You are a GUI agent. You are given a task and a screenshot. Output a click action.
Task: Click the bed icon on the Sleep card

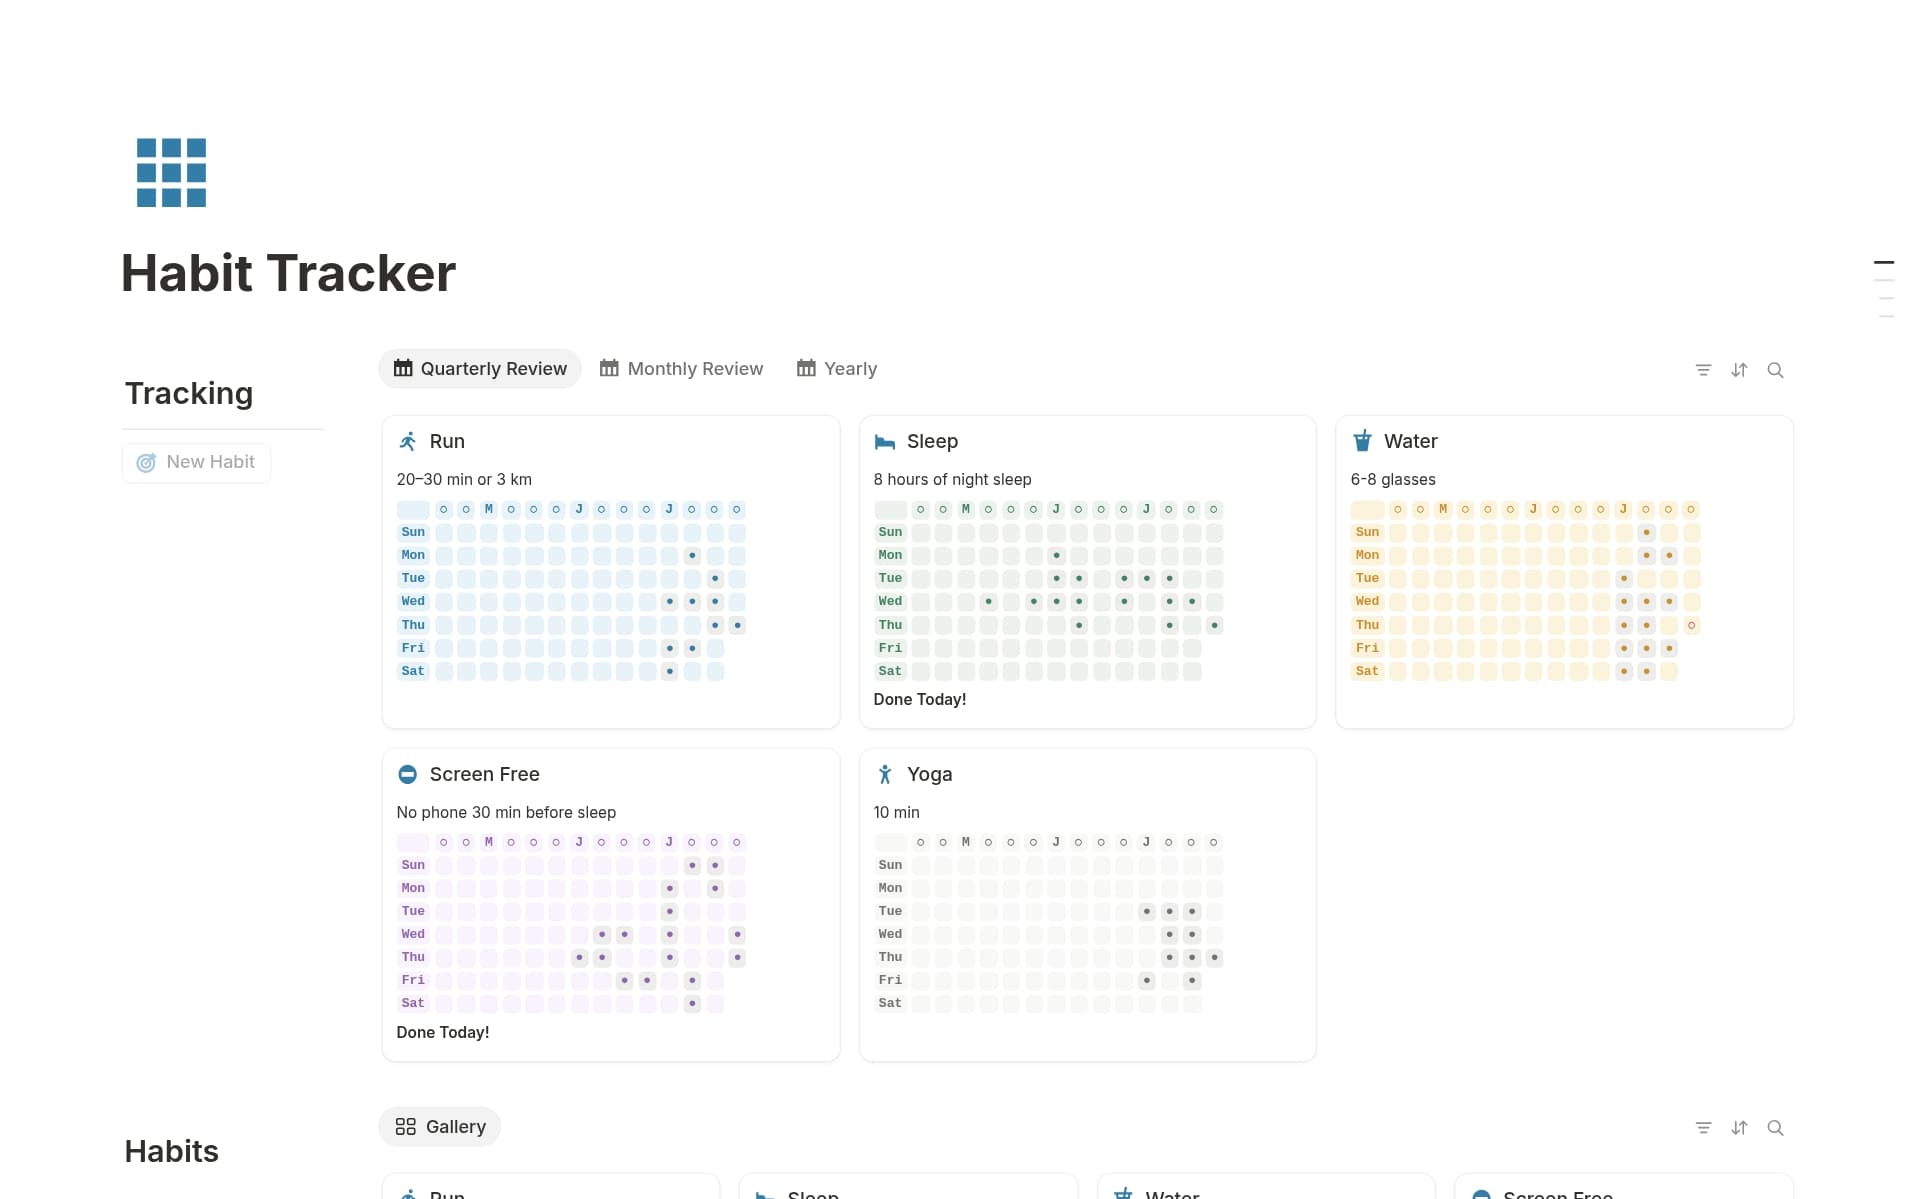[885, 441]
